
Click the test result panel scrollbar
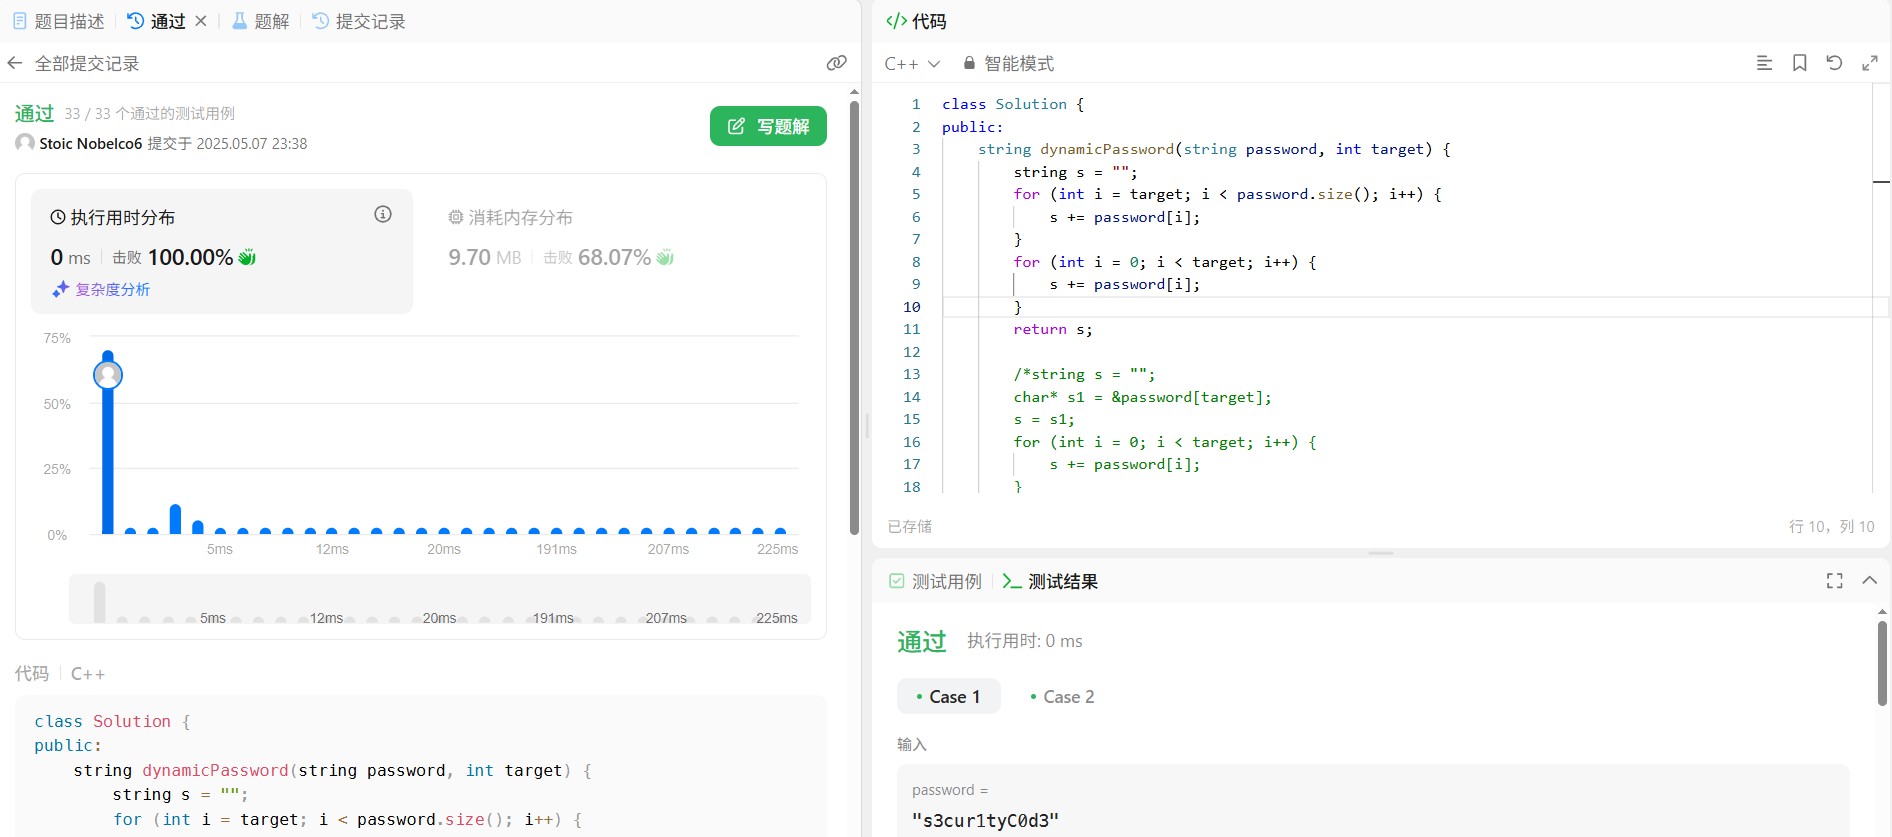(x=1882, y=664)
